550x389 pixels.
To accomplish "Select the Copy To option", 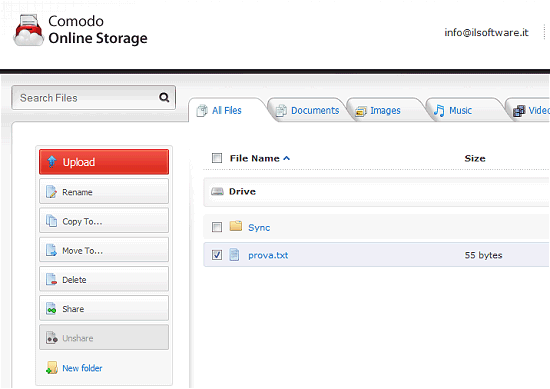I will click(x=104, y=221).
